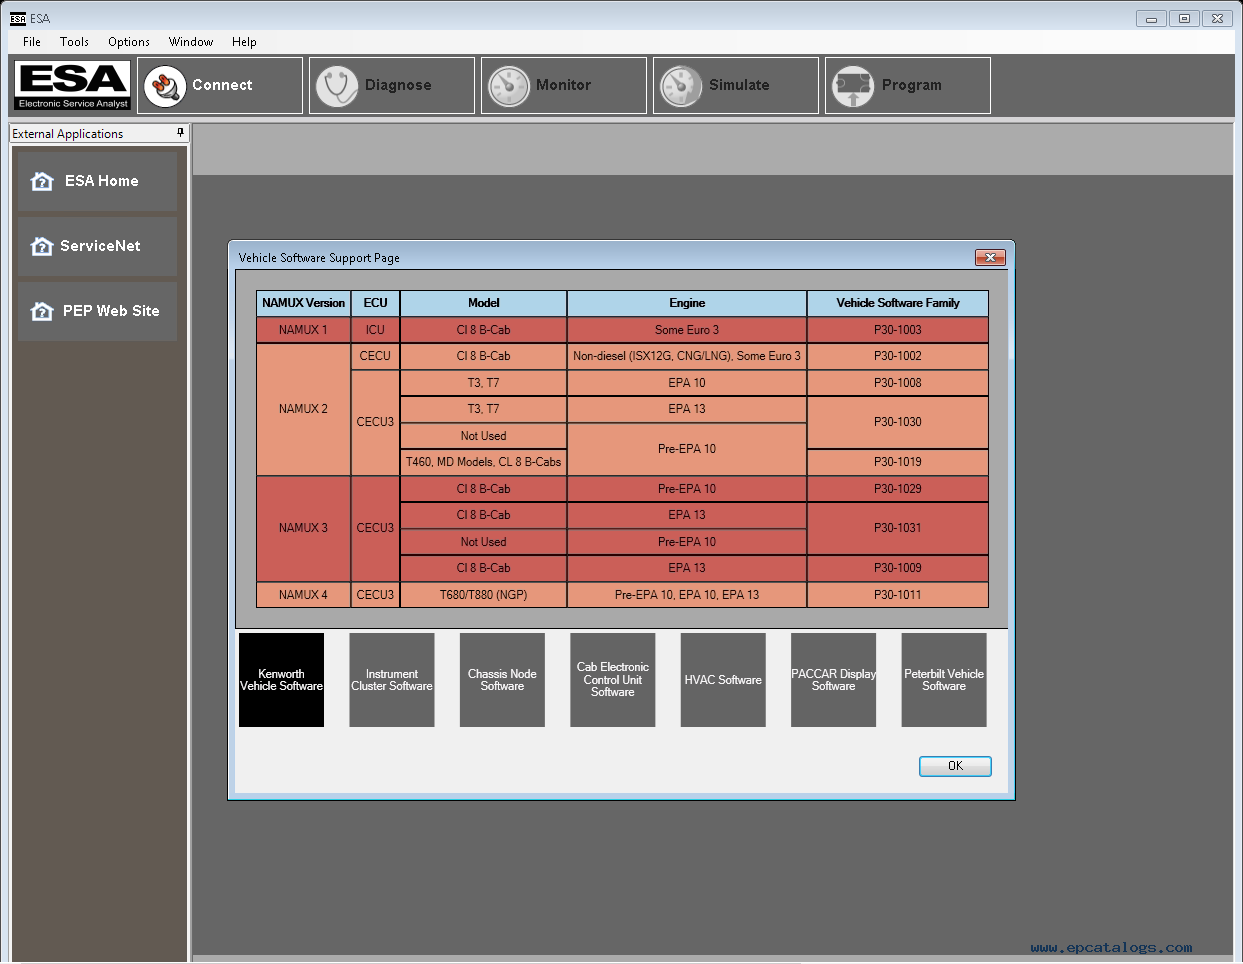The image size is (1243, 964).
Task: Select the Diagnose stethoscope icon
Action: pos(337,85)
